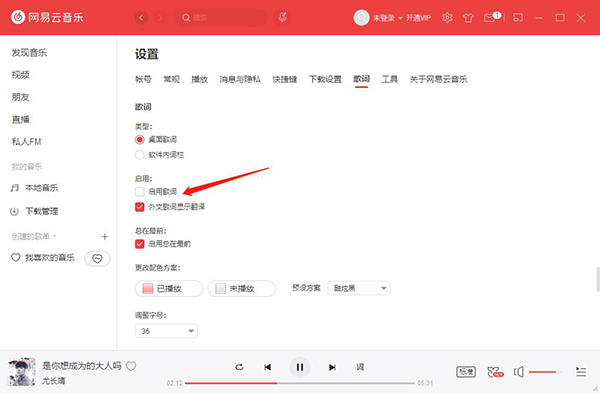This screenshot has height=393, width=600.
Task: Enable the 启用歌词 checkbox
Action: pyautogui.click(x=140, y=191)
